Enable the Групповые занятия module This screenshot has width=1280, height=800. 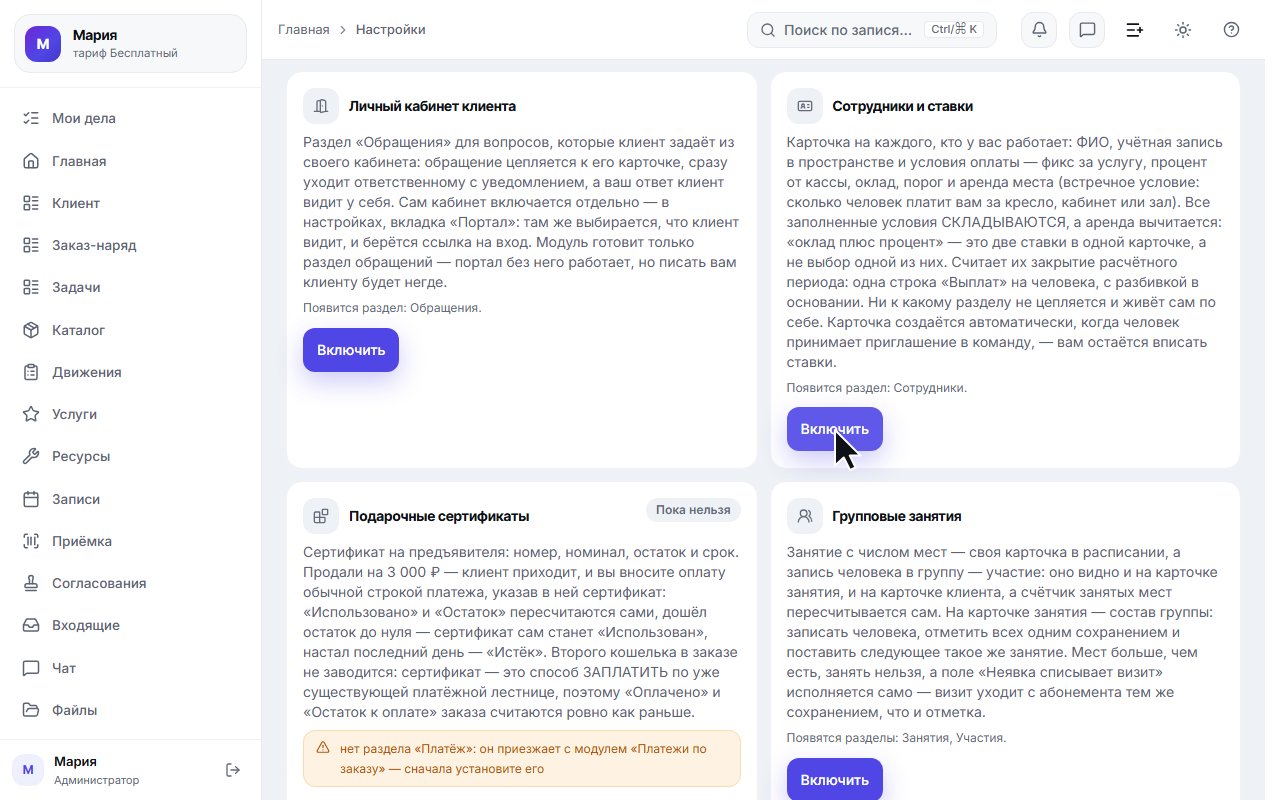pos(834,779)
